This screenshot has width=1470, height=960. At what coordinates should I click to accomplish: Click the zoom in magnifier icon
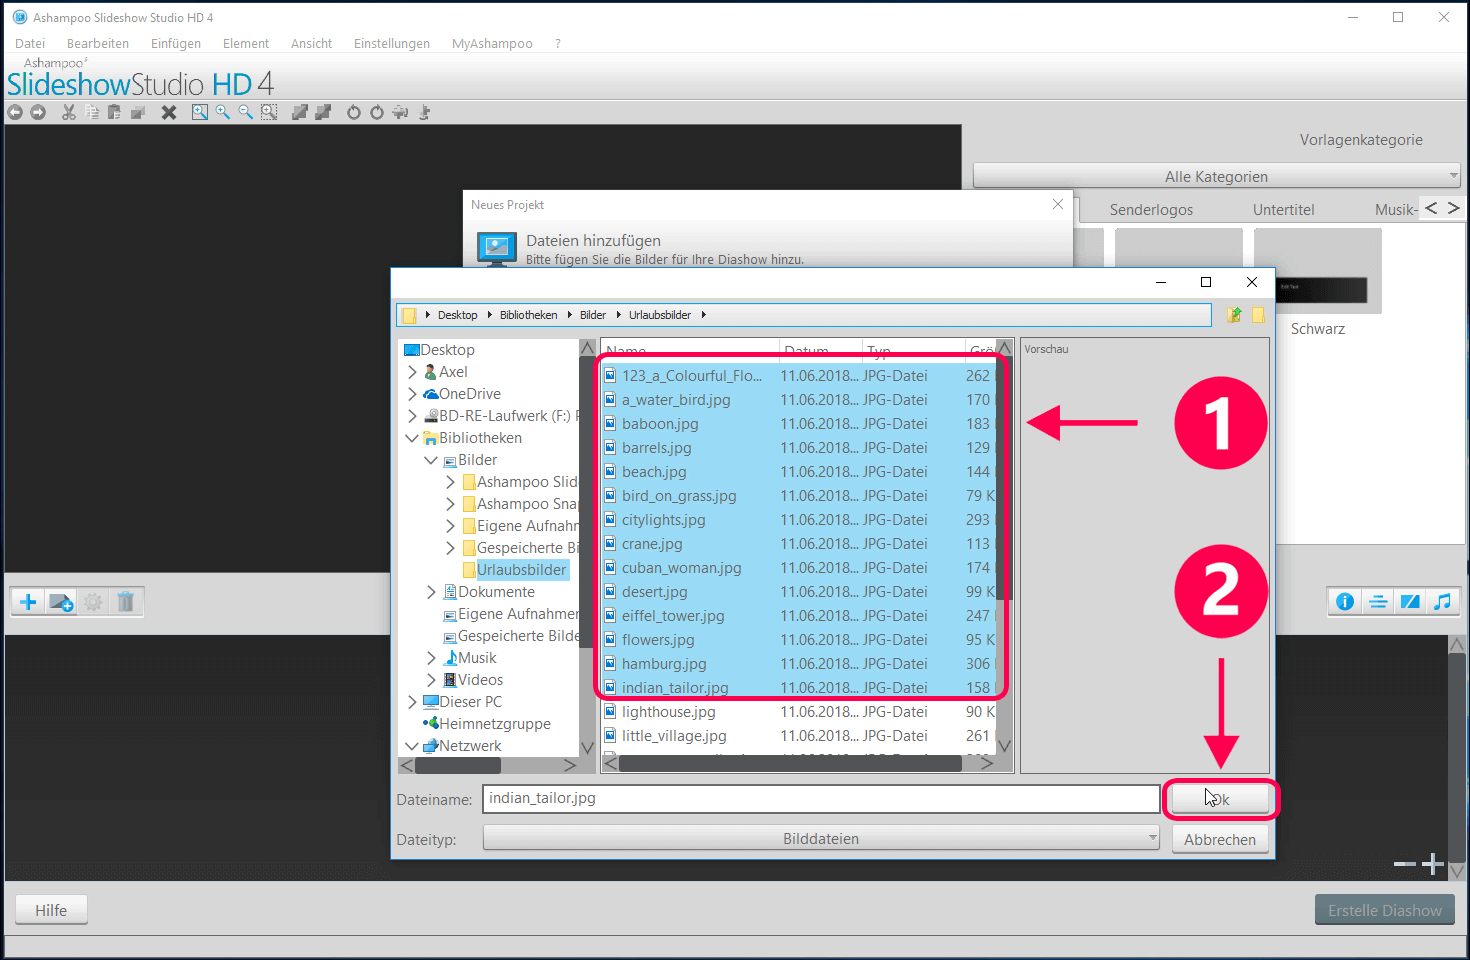coord(223,112)
